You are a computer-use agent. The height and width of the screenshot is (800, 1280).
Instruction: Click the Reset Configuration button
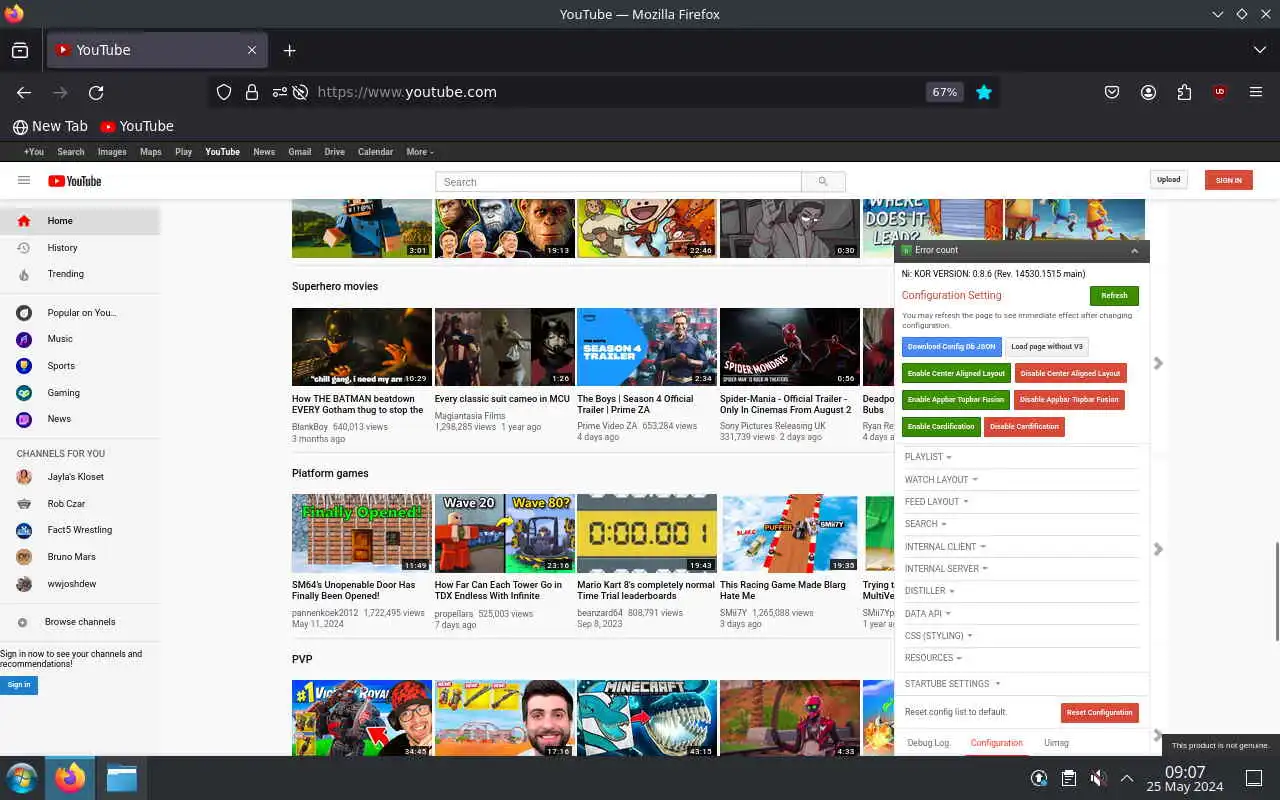click(x=1099, y=713)
